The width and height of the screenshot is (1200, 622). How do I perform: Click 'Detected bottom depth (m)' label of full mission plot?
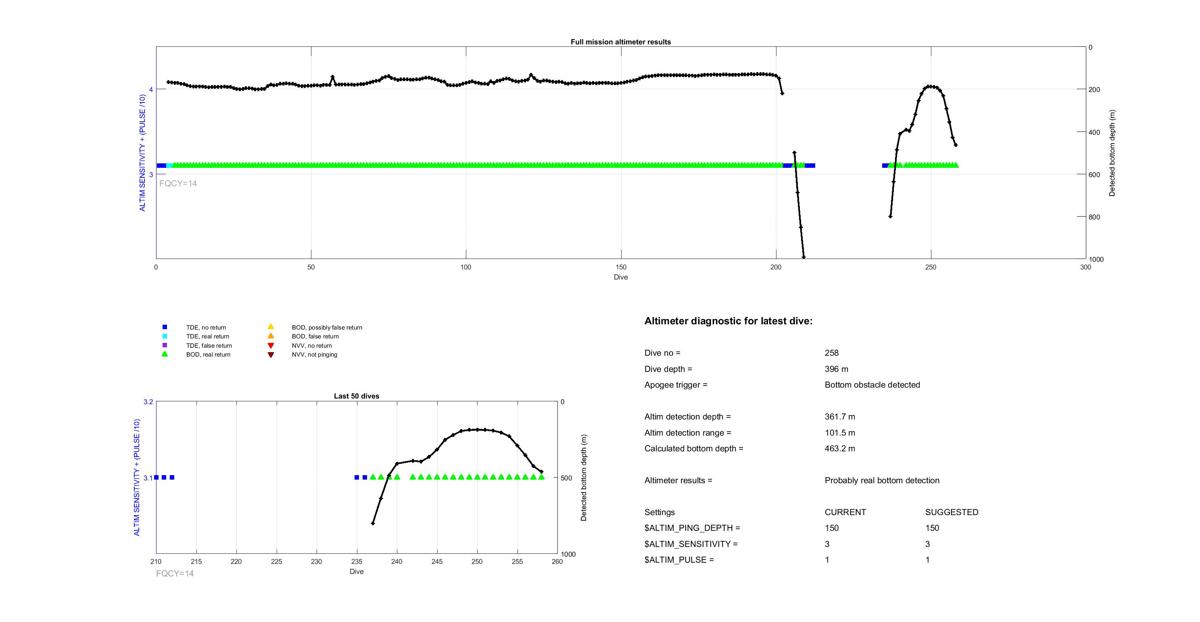(1113, 152)
